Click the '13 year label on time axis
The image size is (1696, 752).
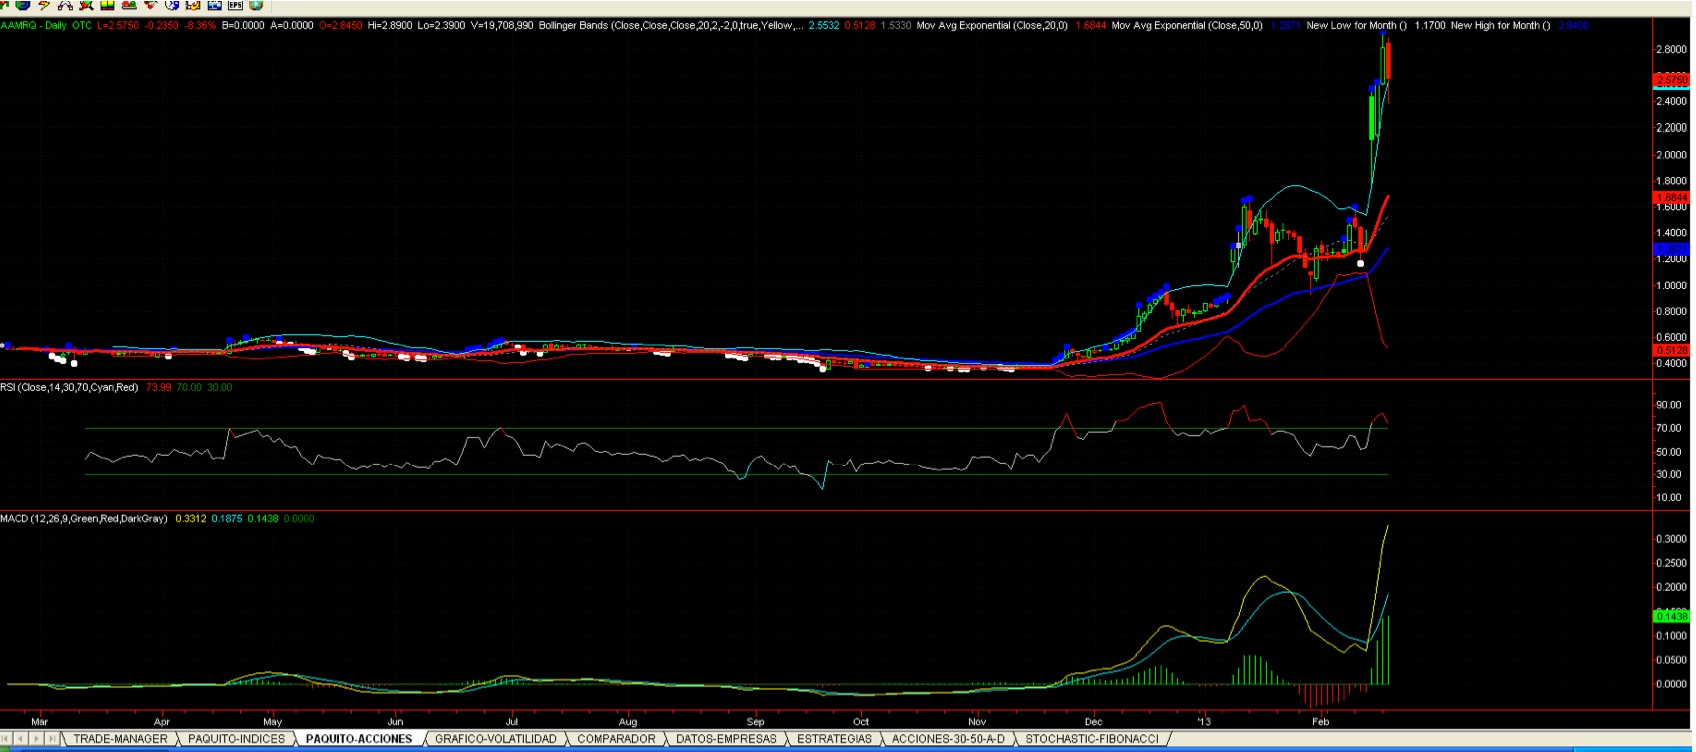(1203, 721)
